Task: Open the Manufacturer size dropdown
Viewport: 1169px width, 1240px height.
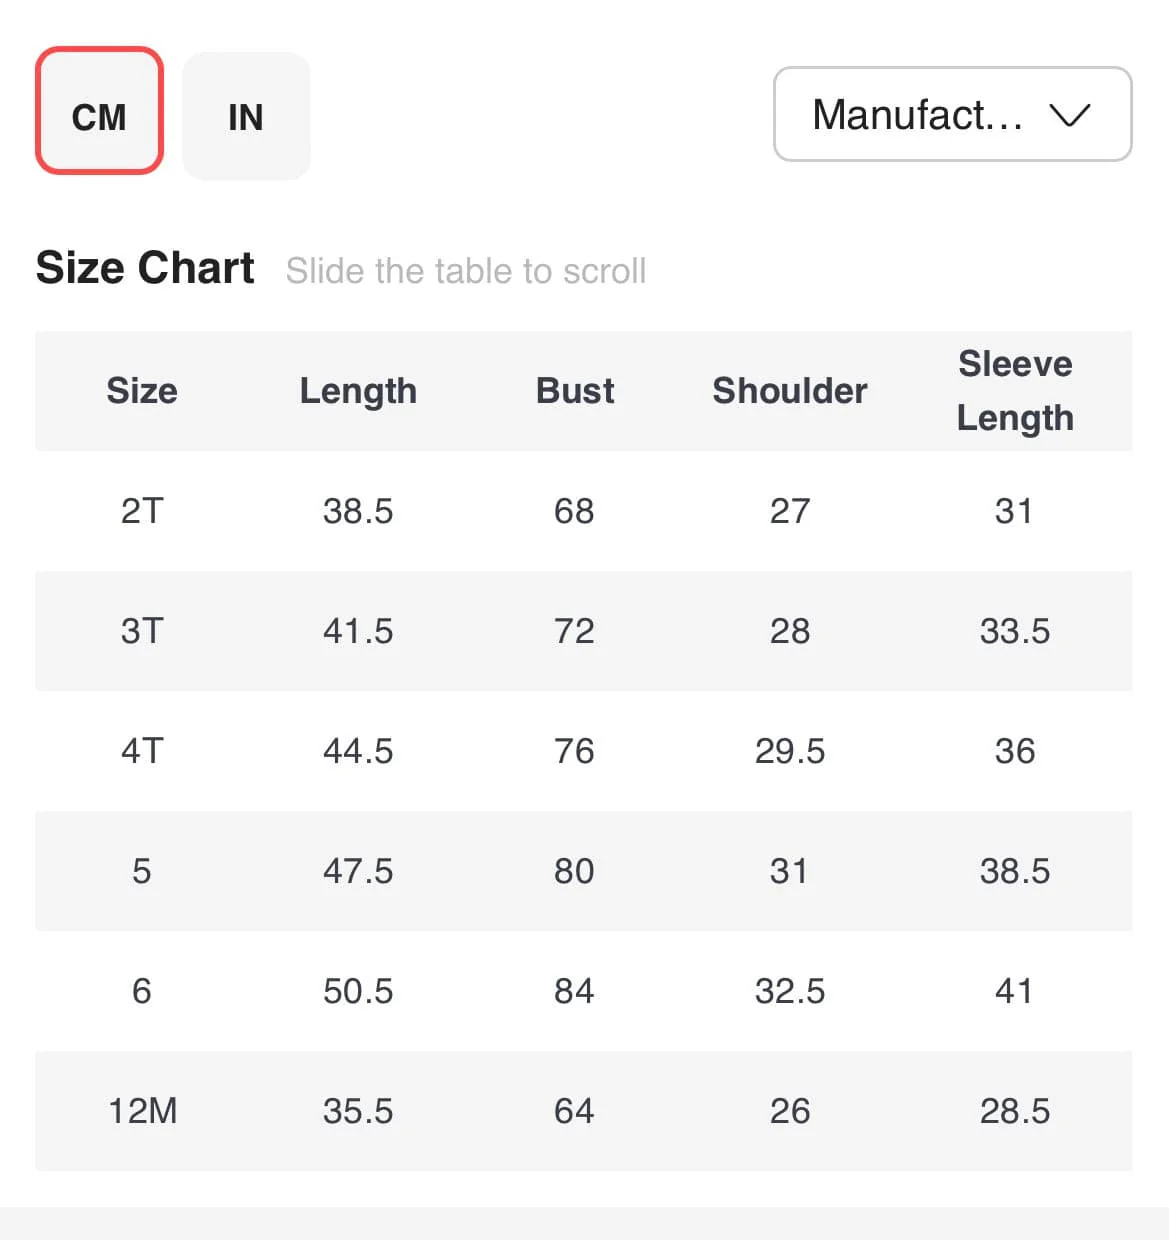Action: [x=951, y=114]
